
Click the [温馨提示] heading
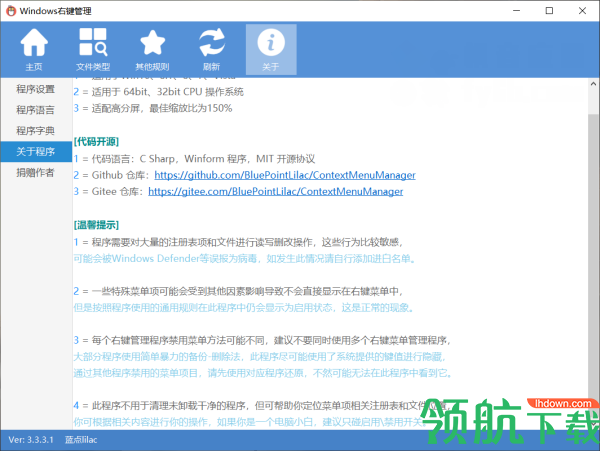[x=96, y=225]
